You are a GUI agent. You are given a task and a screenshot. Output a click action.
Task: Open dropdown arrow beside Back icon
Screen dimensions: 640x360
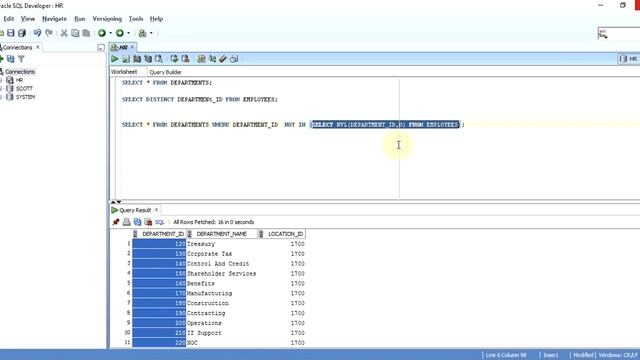pyautogui.click(x=111, y=33)
